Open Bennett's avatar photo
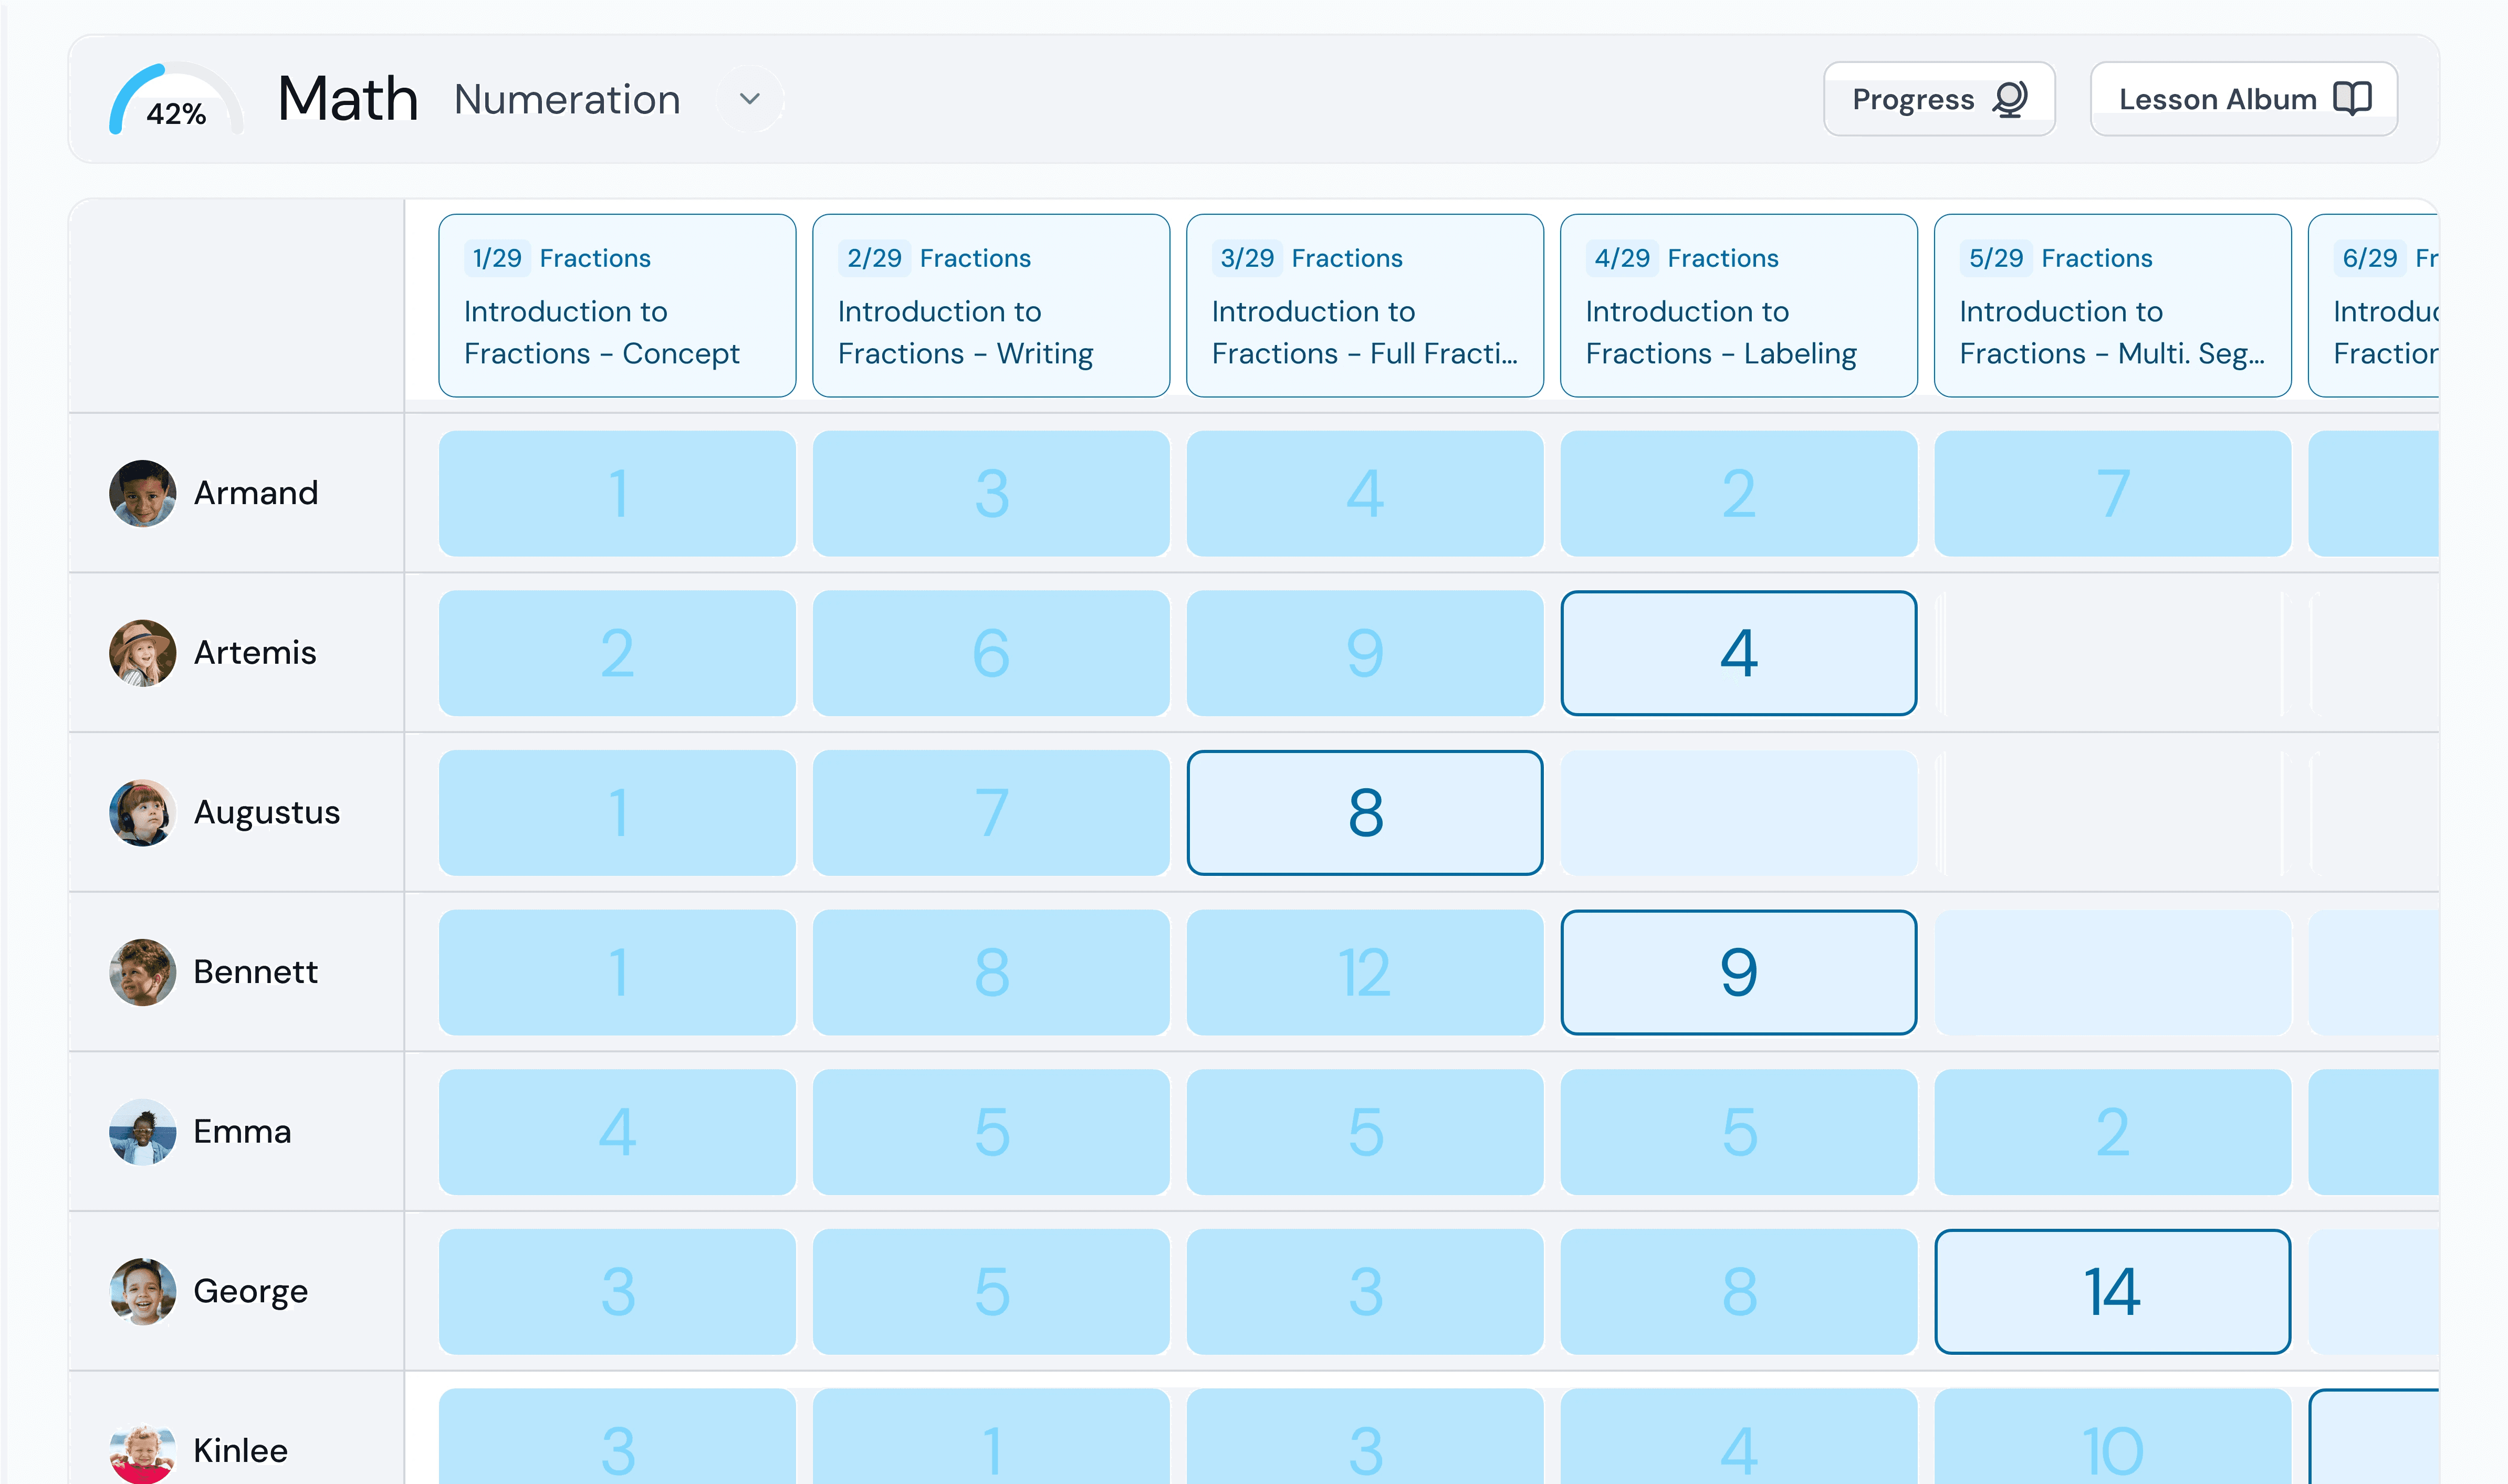2508x1484 pixels. tap(142, 972)
